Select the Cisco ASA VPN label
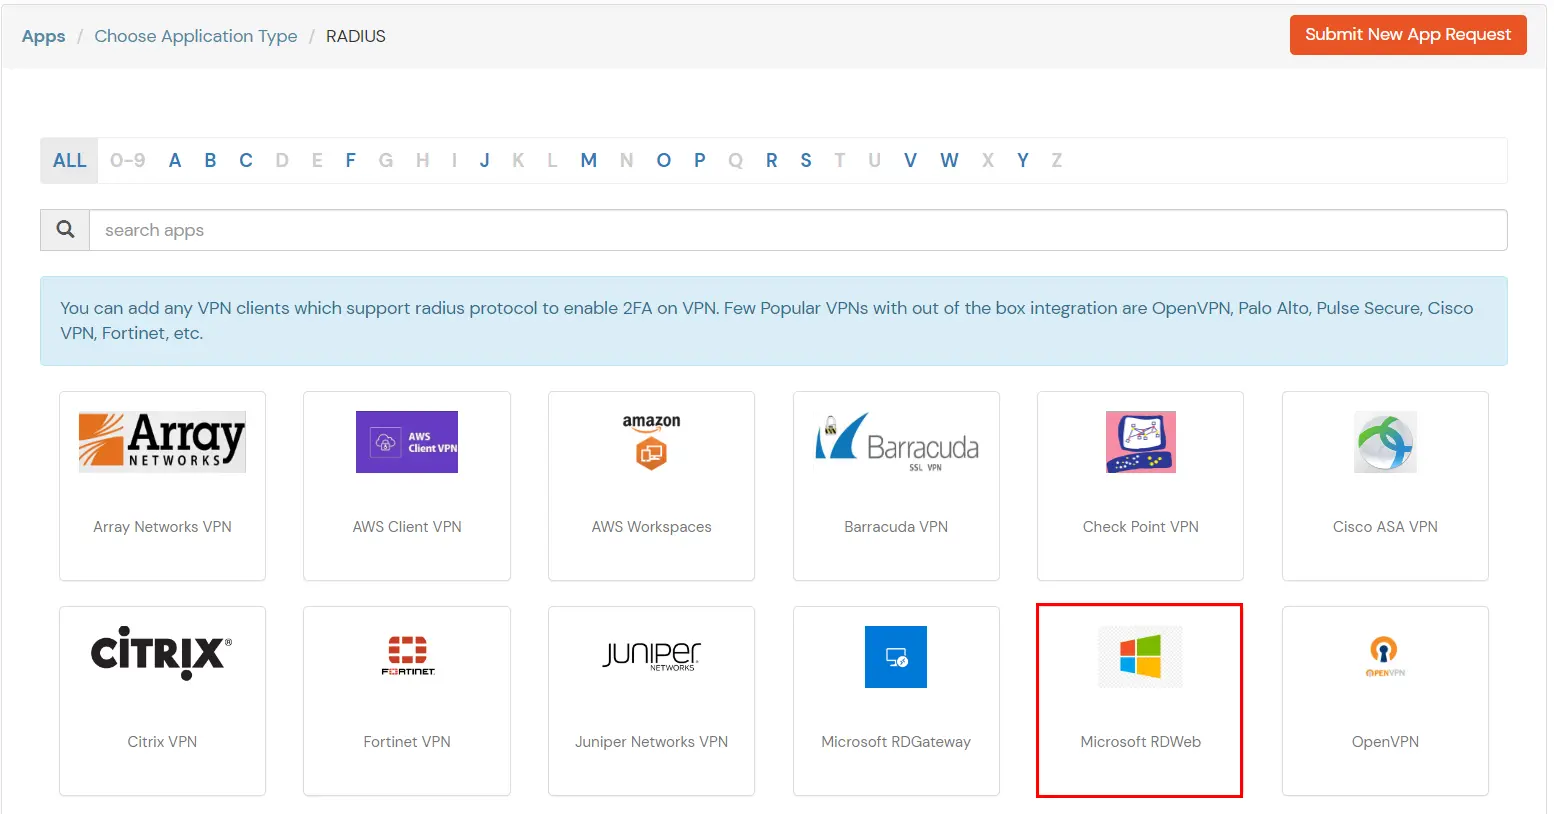This screenshot has width=1554, height=814. tap(1385, 527)
